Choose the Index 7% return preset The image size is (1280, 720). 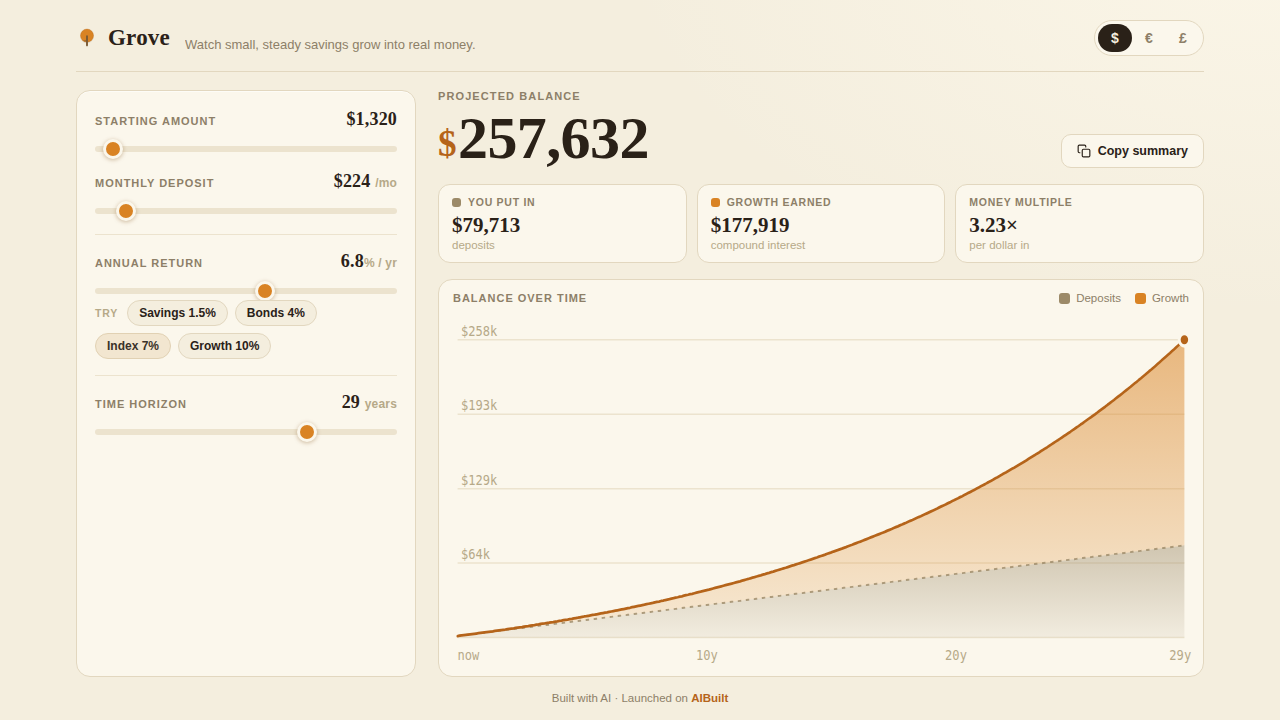[133, 346]
